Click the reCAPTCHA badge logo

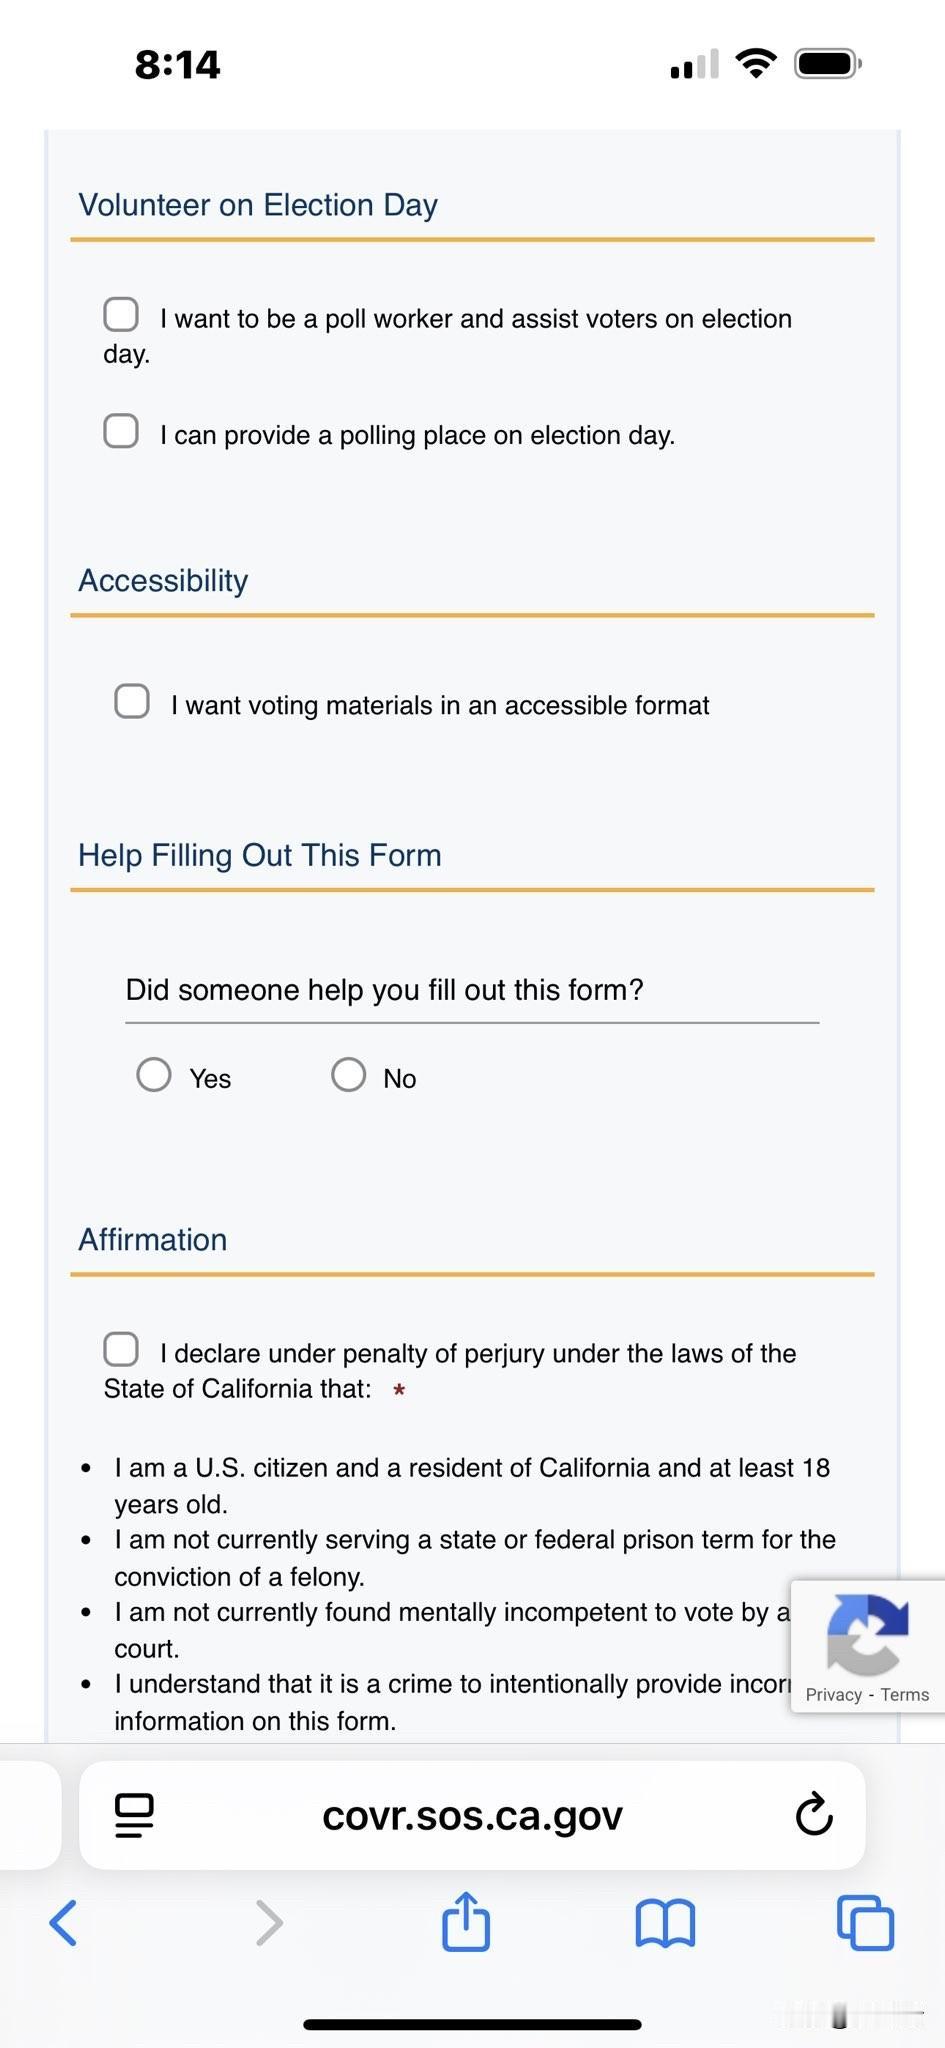click(867, 1634)
